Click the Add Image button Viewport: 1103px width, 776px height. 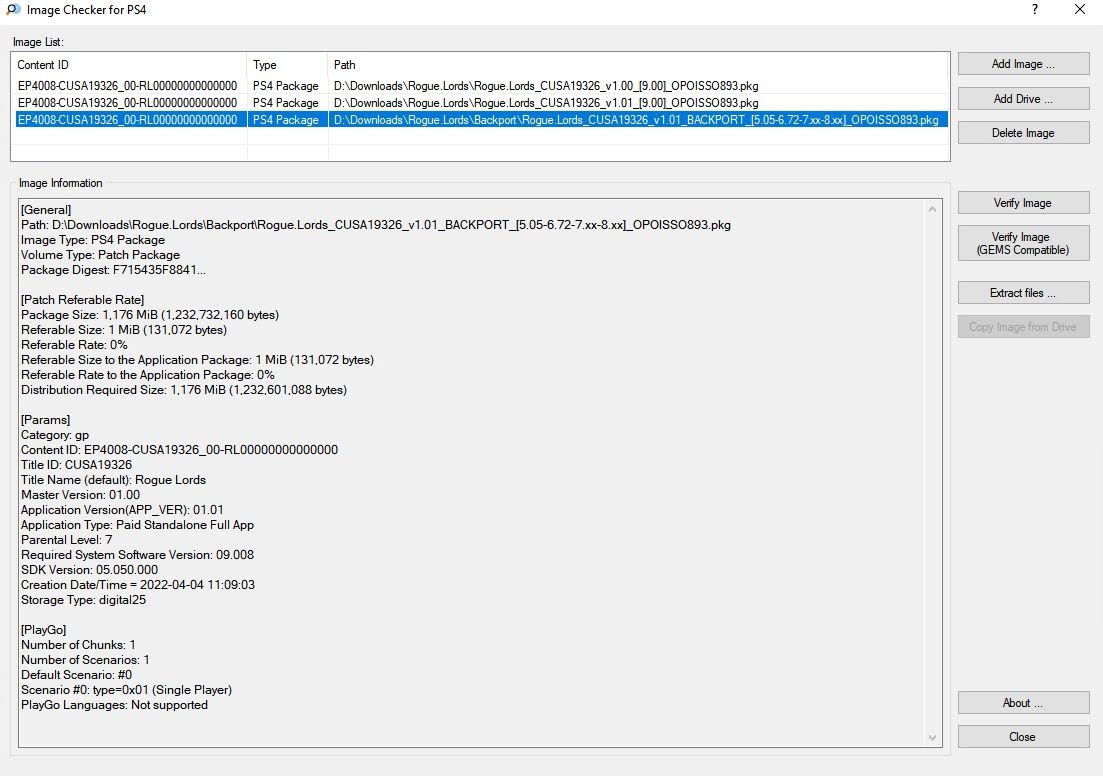click(x=1023, y=64)
